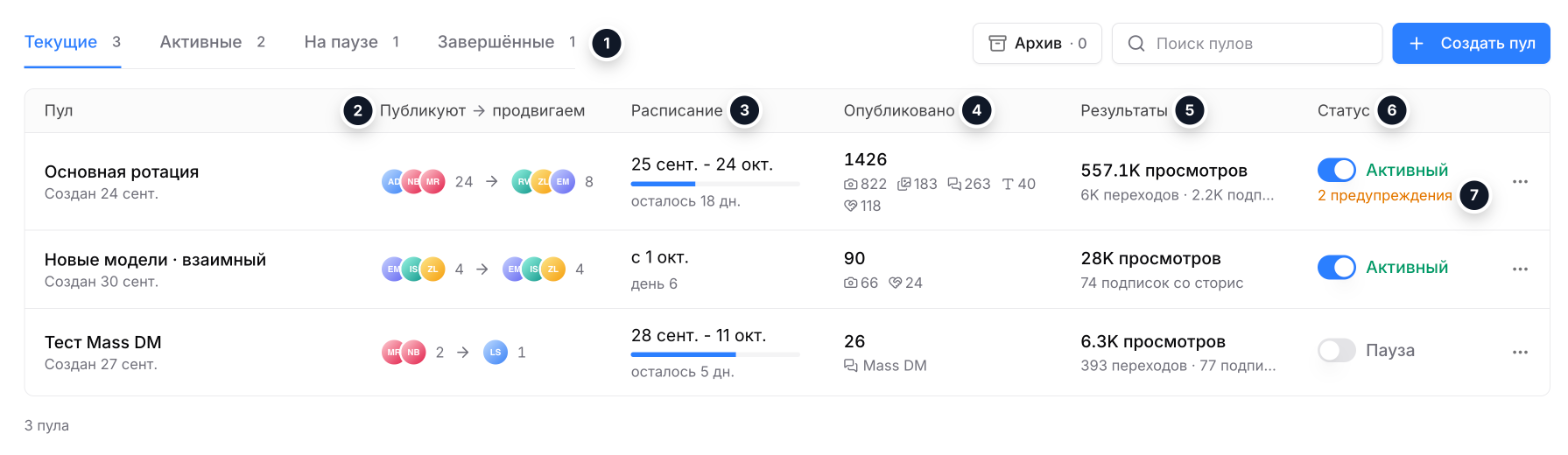1568x455 pixels.
Task: Click the ZL avatar right of the arrow in Новые модели
Action: [x=553, y=269]
